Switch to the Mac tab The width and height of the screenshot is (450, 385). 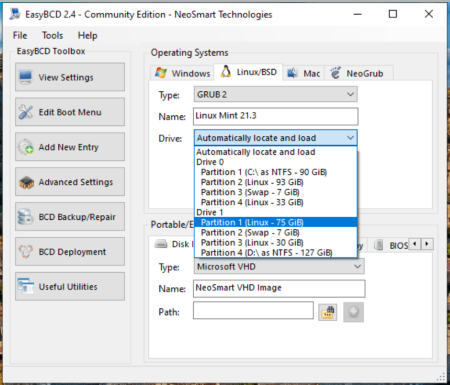[304, 73]
